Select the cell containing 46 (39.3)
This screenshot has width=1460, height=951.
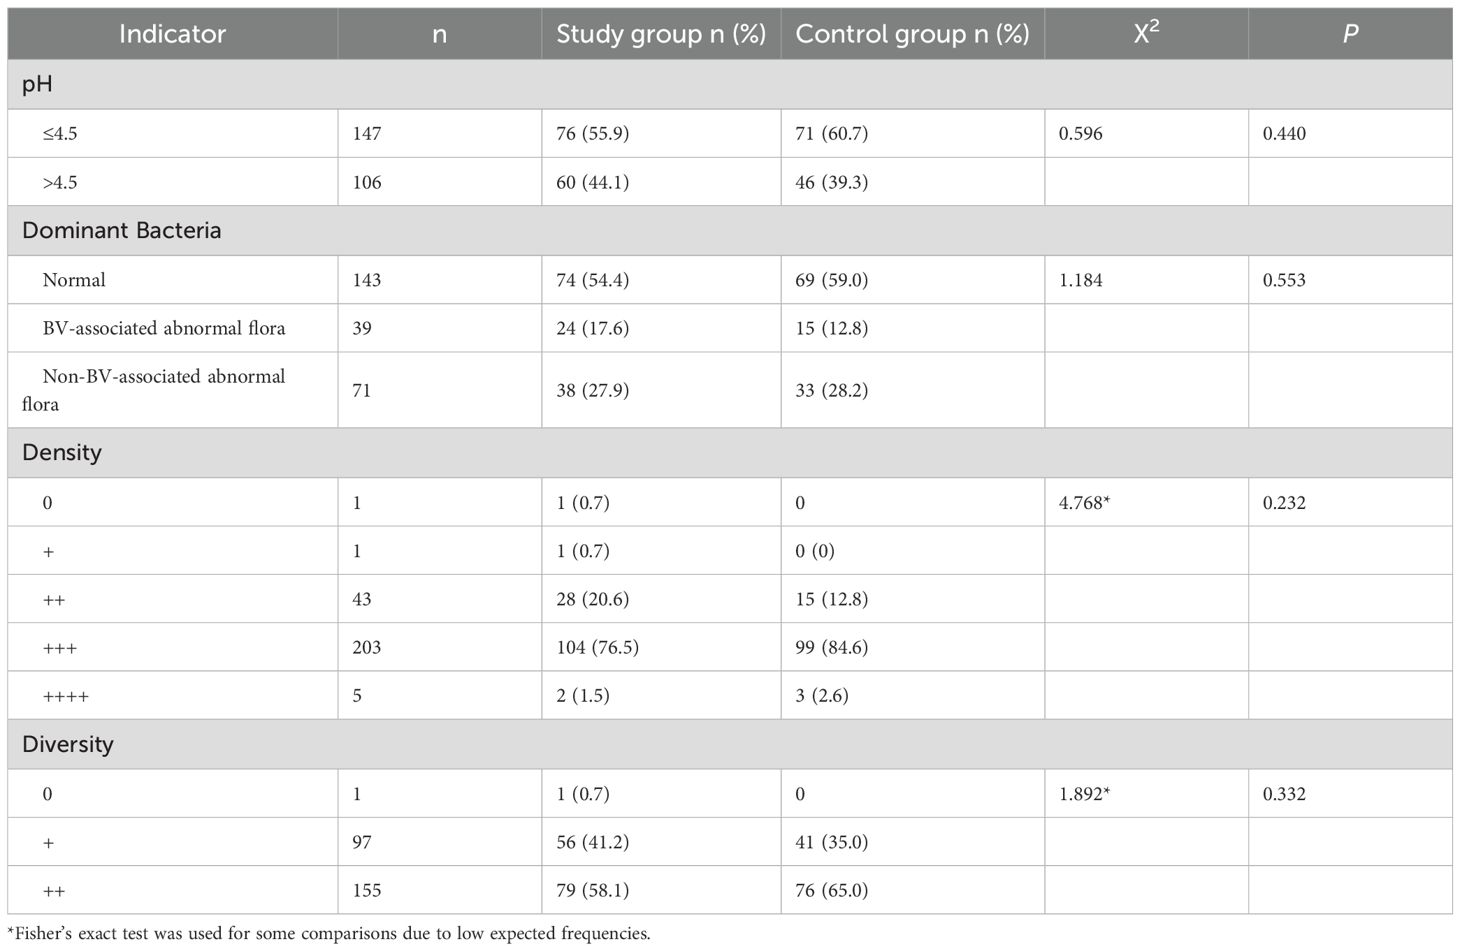tap(832, 182)
